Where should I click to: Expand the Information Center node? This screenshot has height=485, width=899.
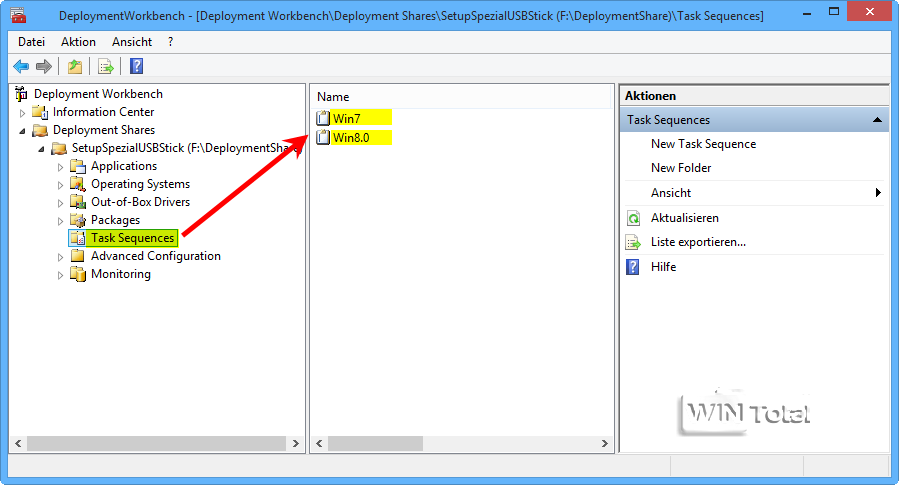point(22,113)
